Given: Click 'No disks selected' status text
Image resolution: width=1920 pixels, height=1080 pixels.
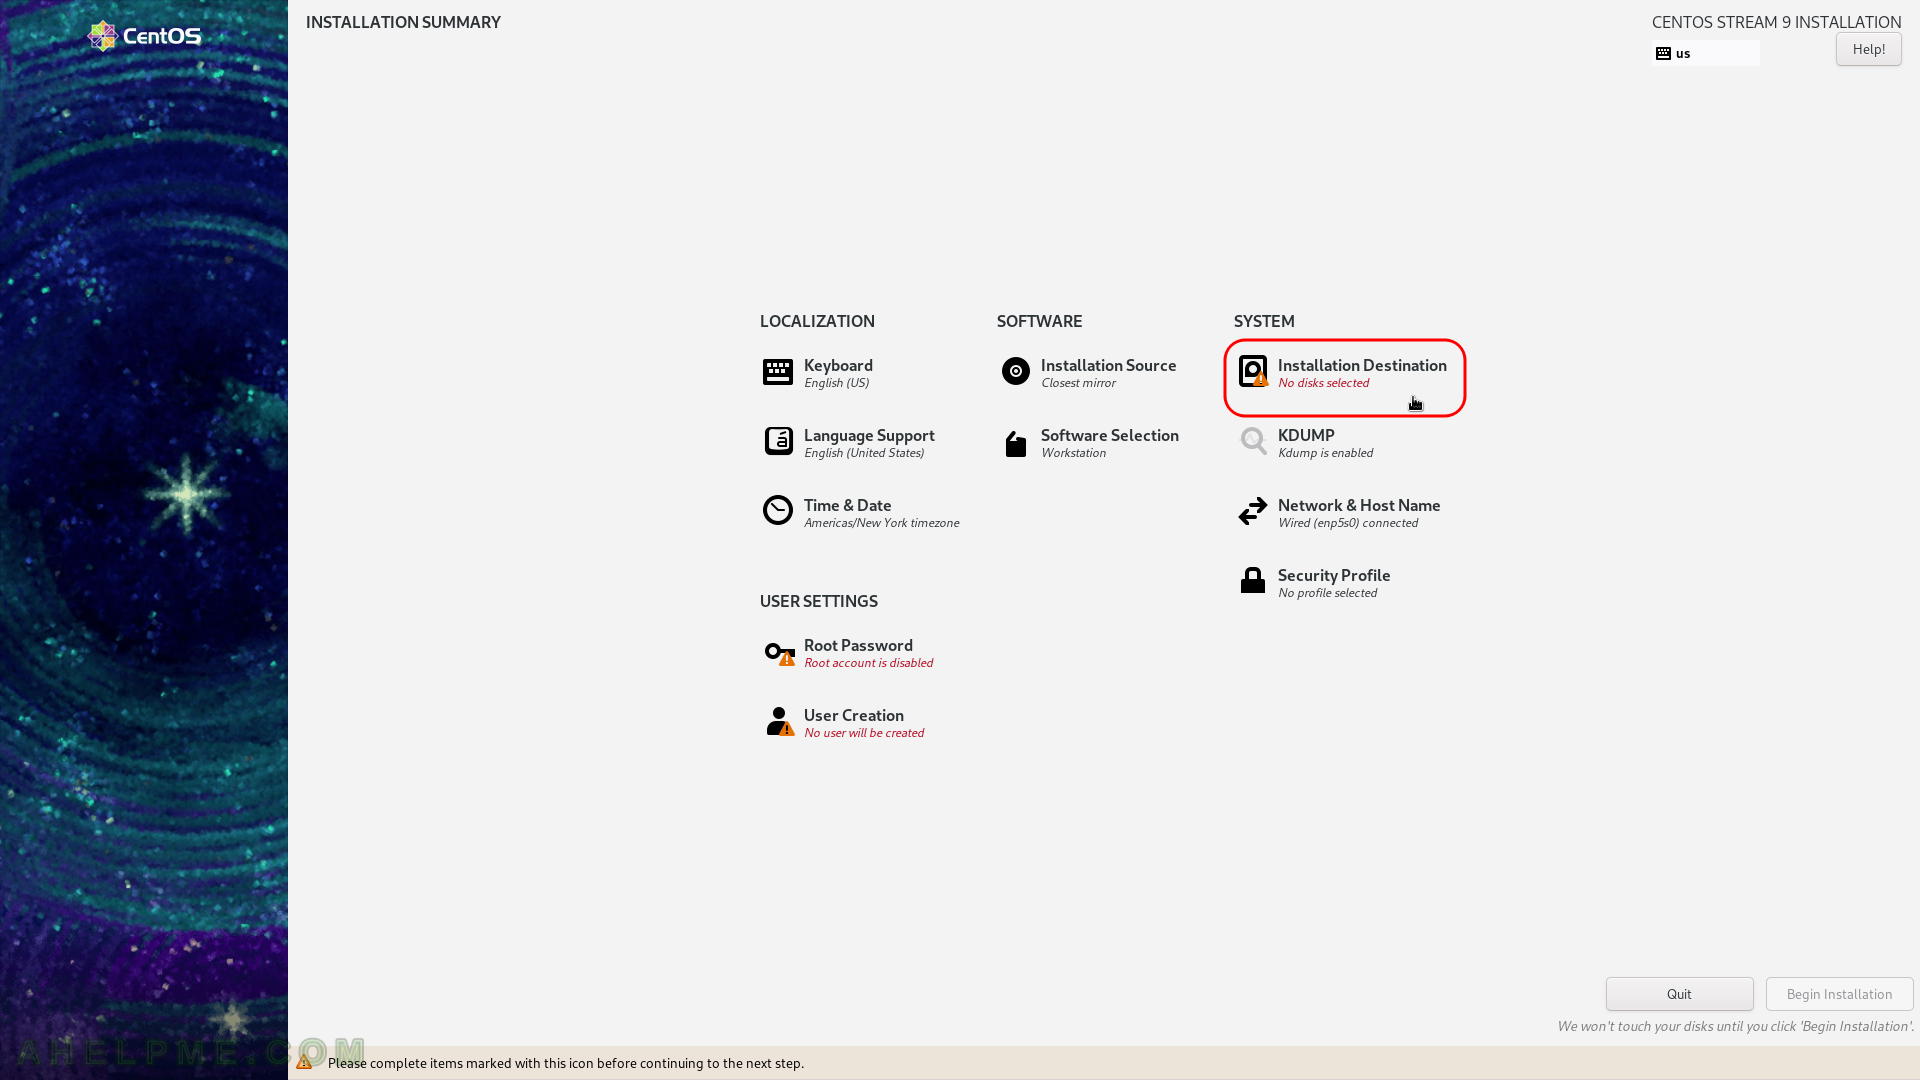Looking at the screenshot, I should 1323,383.
